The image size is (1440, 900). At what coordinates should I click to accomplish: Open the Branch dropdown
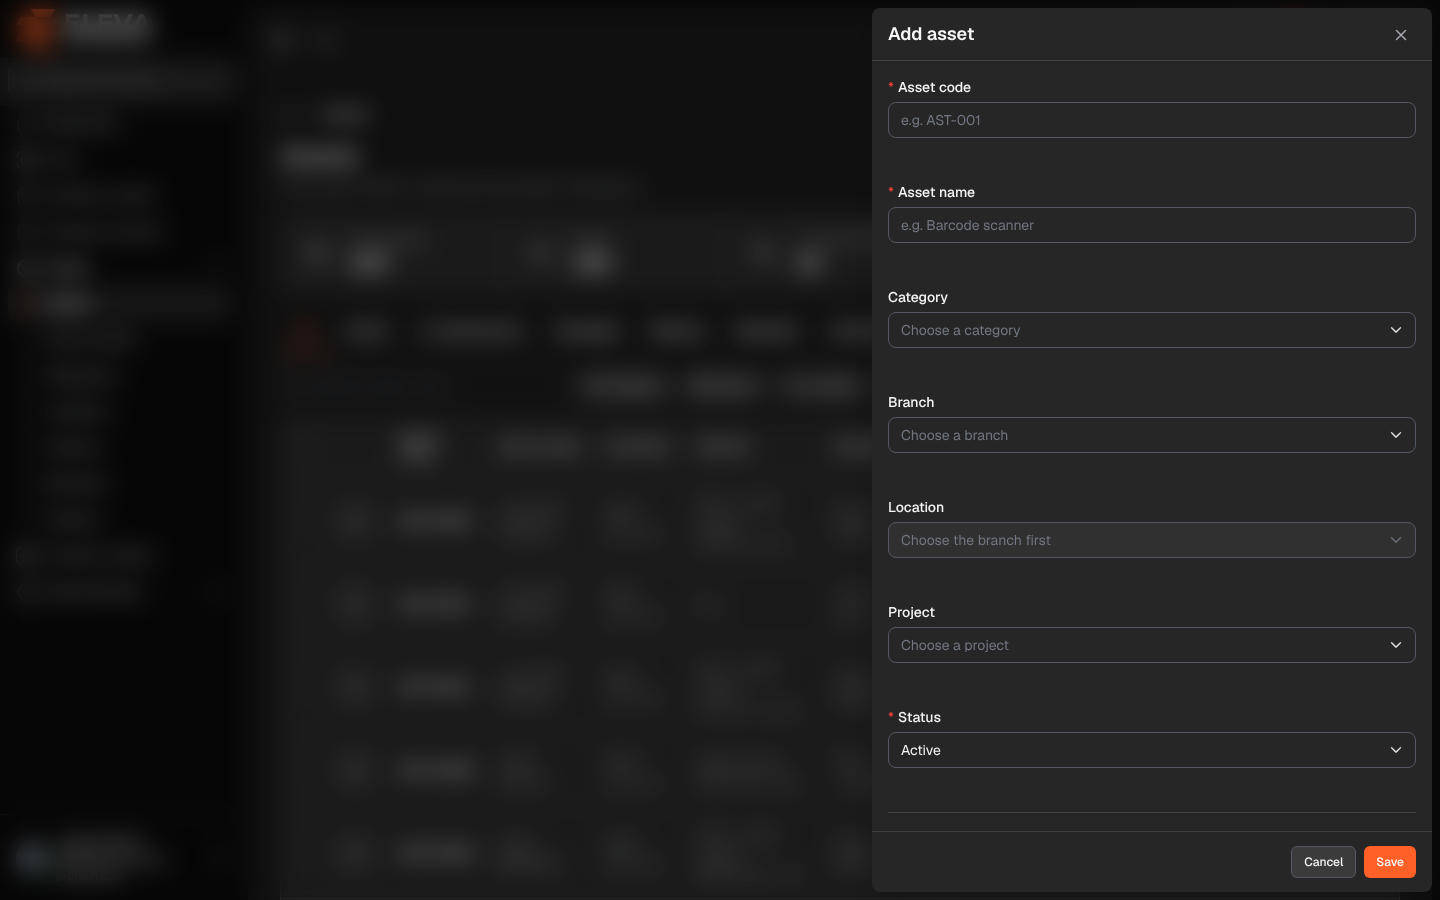(1151, 435)
